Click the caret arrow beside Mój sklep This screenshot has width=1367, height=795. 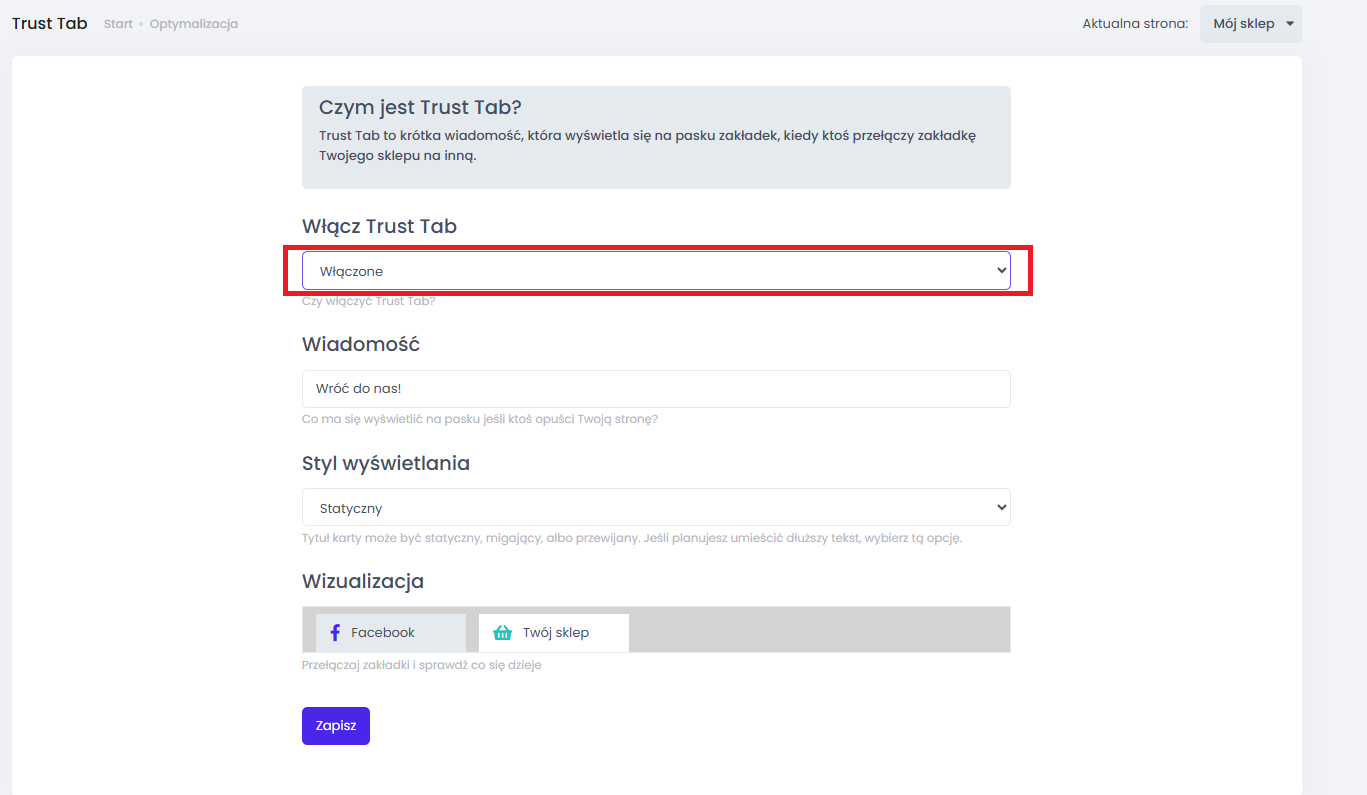click(x=1290, y=23)
